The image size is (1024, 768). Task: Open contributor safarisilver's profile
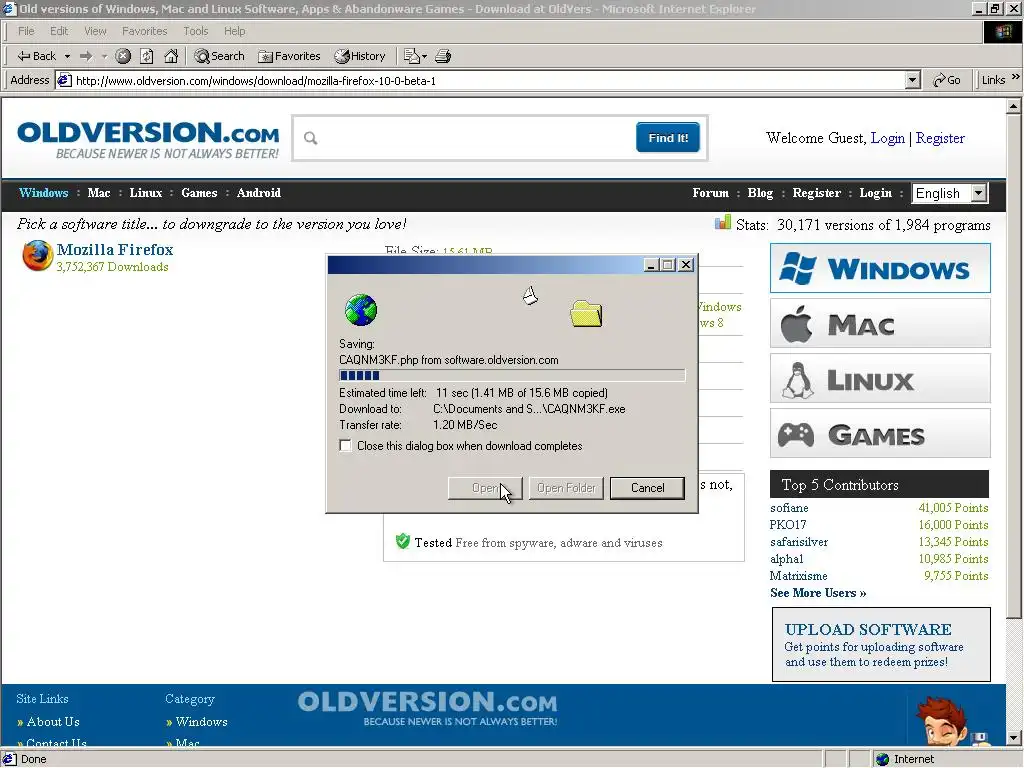click(x=799, y=541)
